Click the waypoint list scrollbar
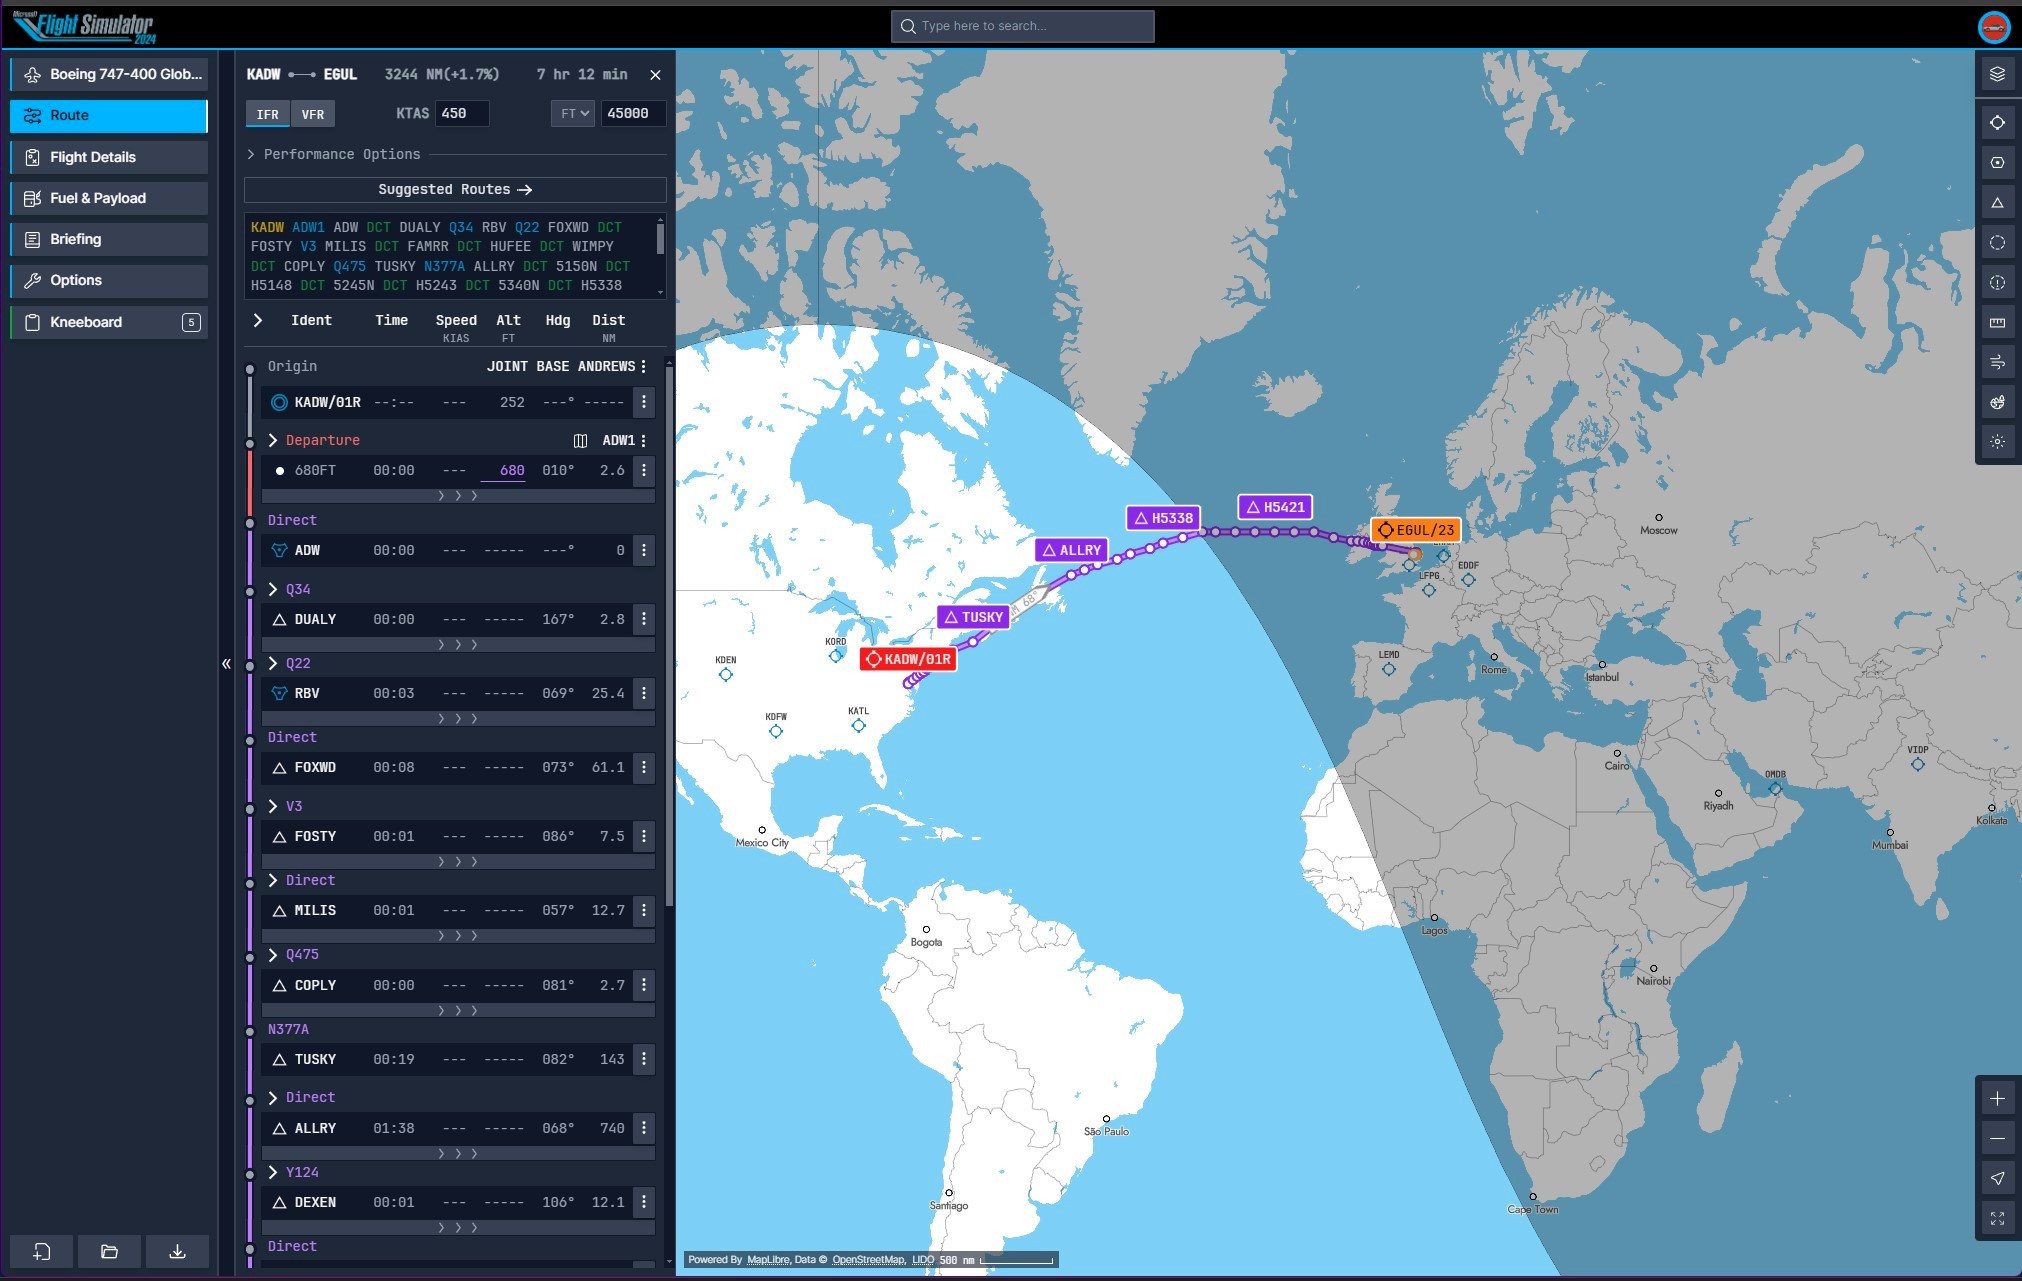2022x1281 pixels. click(x=669, y=635)
